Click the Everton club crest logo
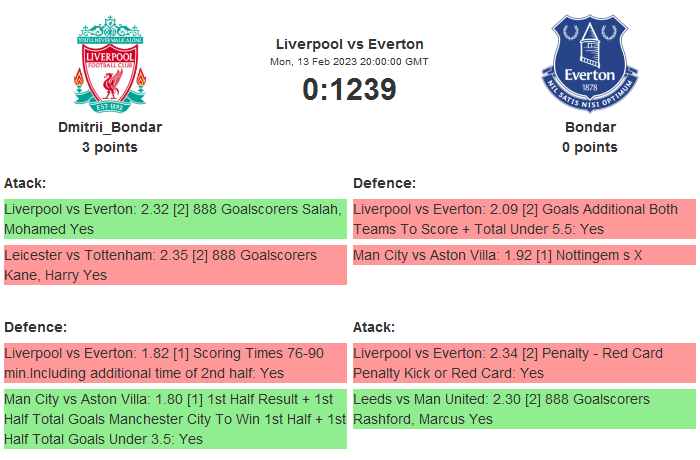The height and width of the screenshot is (460, 700). (589, 65)
